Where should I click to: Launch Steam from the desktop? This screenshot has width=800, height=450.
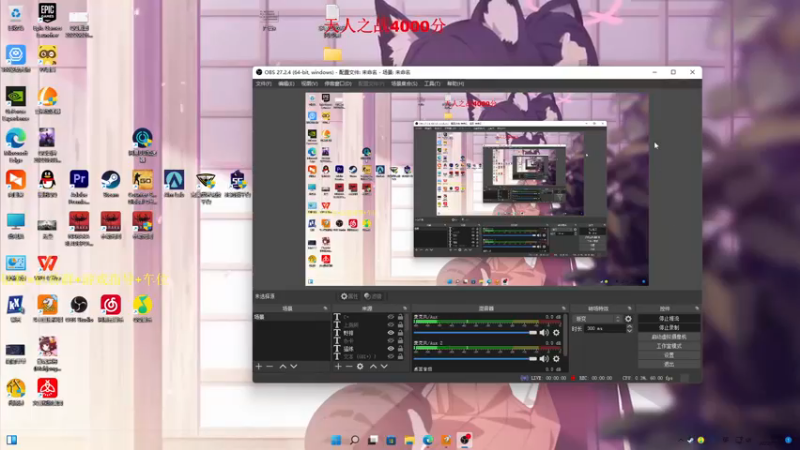111,184
